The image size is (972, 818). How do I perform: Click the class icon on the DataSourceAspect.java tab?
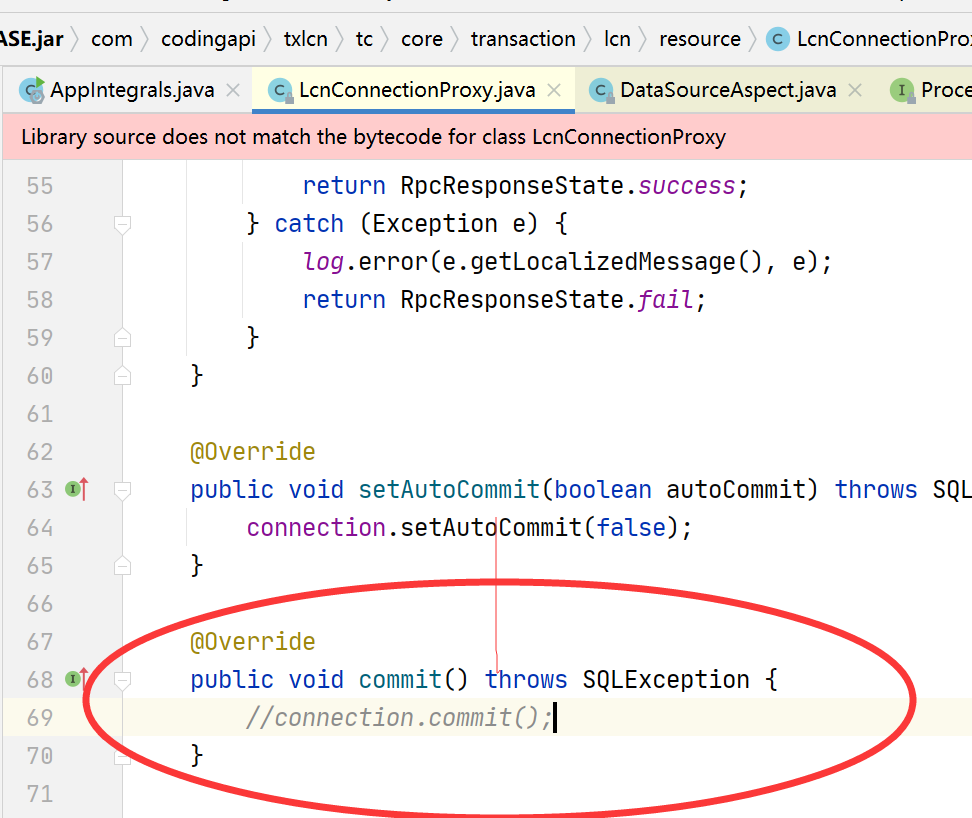[x=601, y=91]
